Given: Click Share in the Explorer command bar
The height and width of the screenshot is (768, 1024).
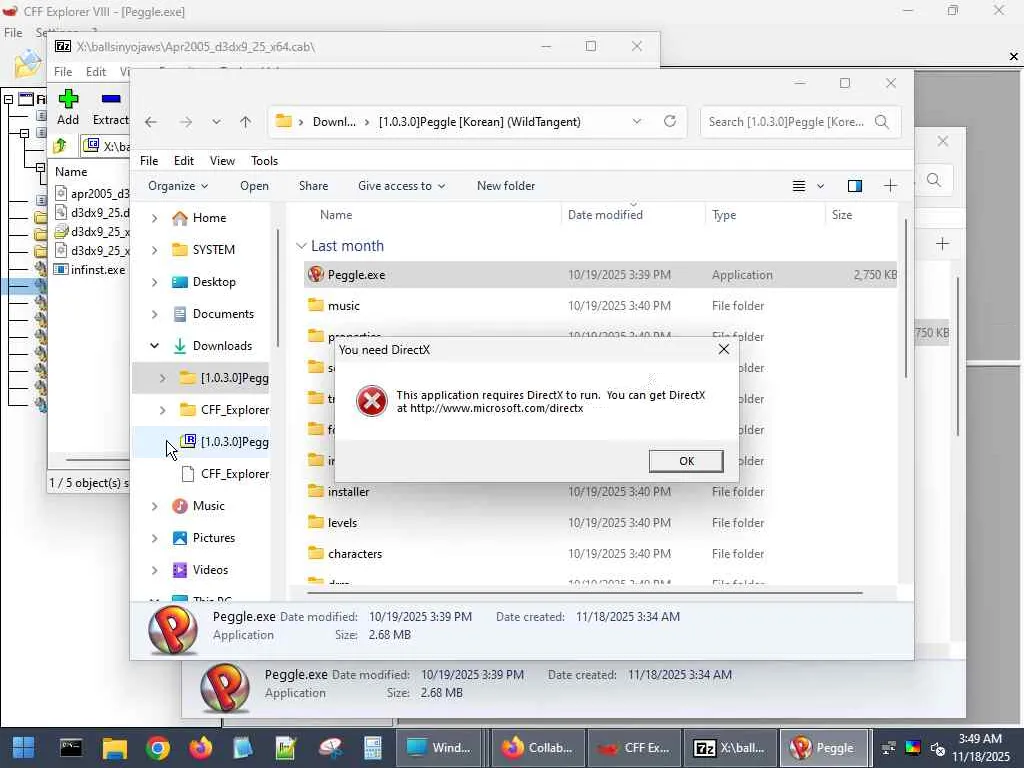Looking at the screenshot, I should 313,186.
